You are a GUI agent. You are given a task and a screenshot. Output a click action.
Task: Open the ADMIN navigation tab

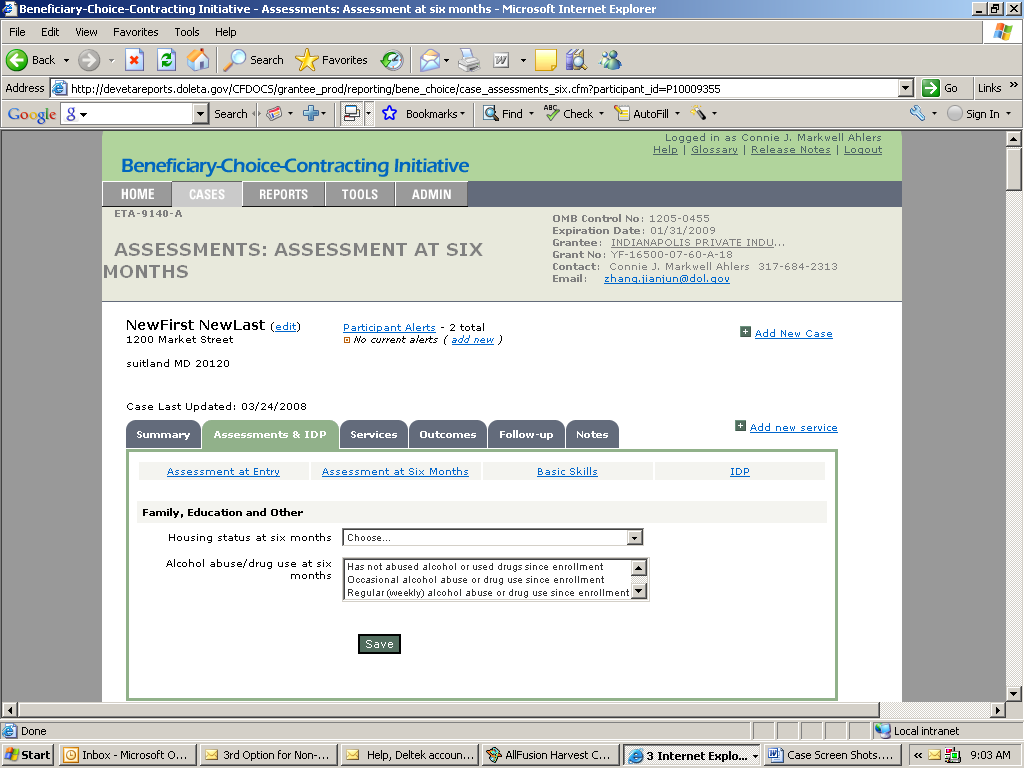pos(432,194)
